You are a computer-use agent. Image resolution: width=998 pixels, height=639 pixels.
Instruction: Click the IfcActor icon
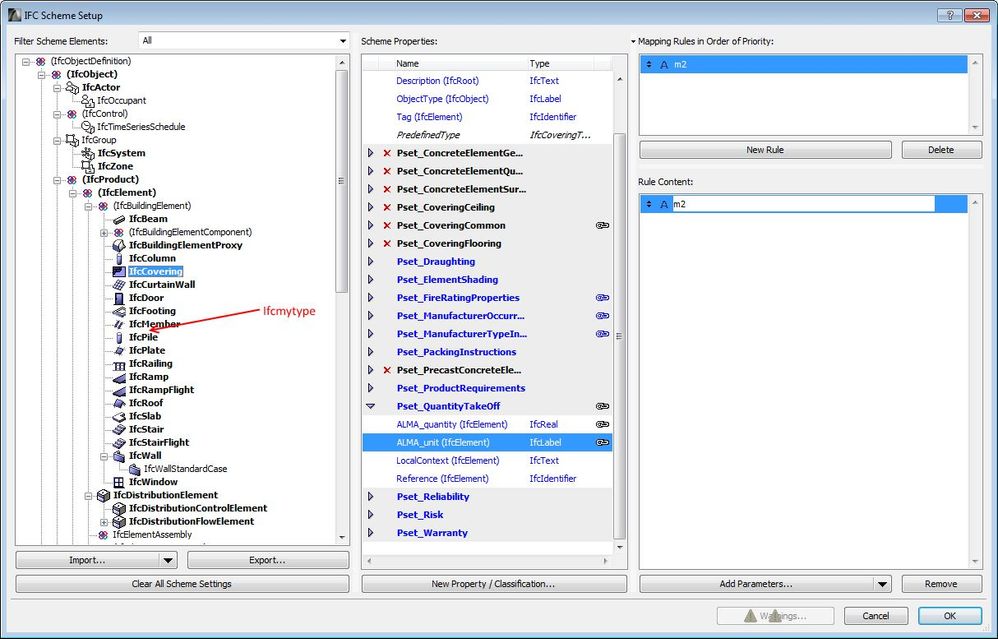(72, 87)
